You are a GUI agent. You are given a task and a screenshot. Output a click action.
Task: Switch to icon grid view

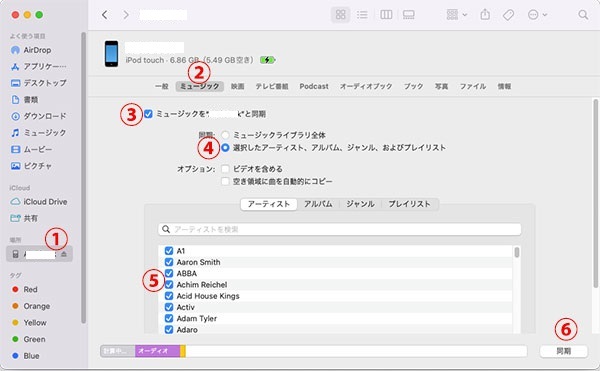click(x=340, y=15)
